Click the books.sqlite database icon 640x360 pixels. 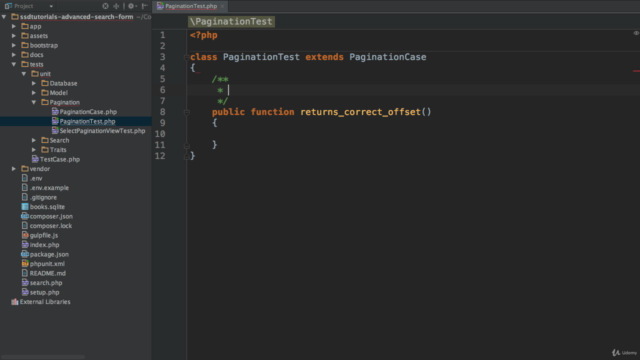(x=25, y=207)
